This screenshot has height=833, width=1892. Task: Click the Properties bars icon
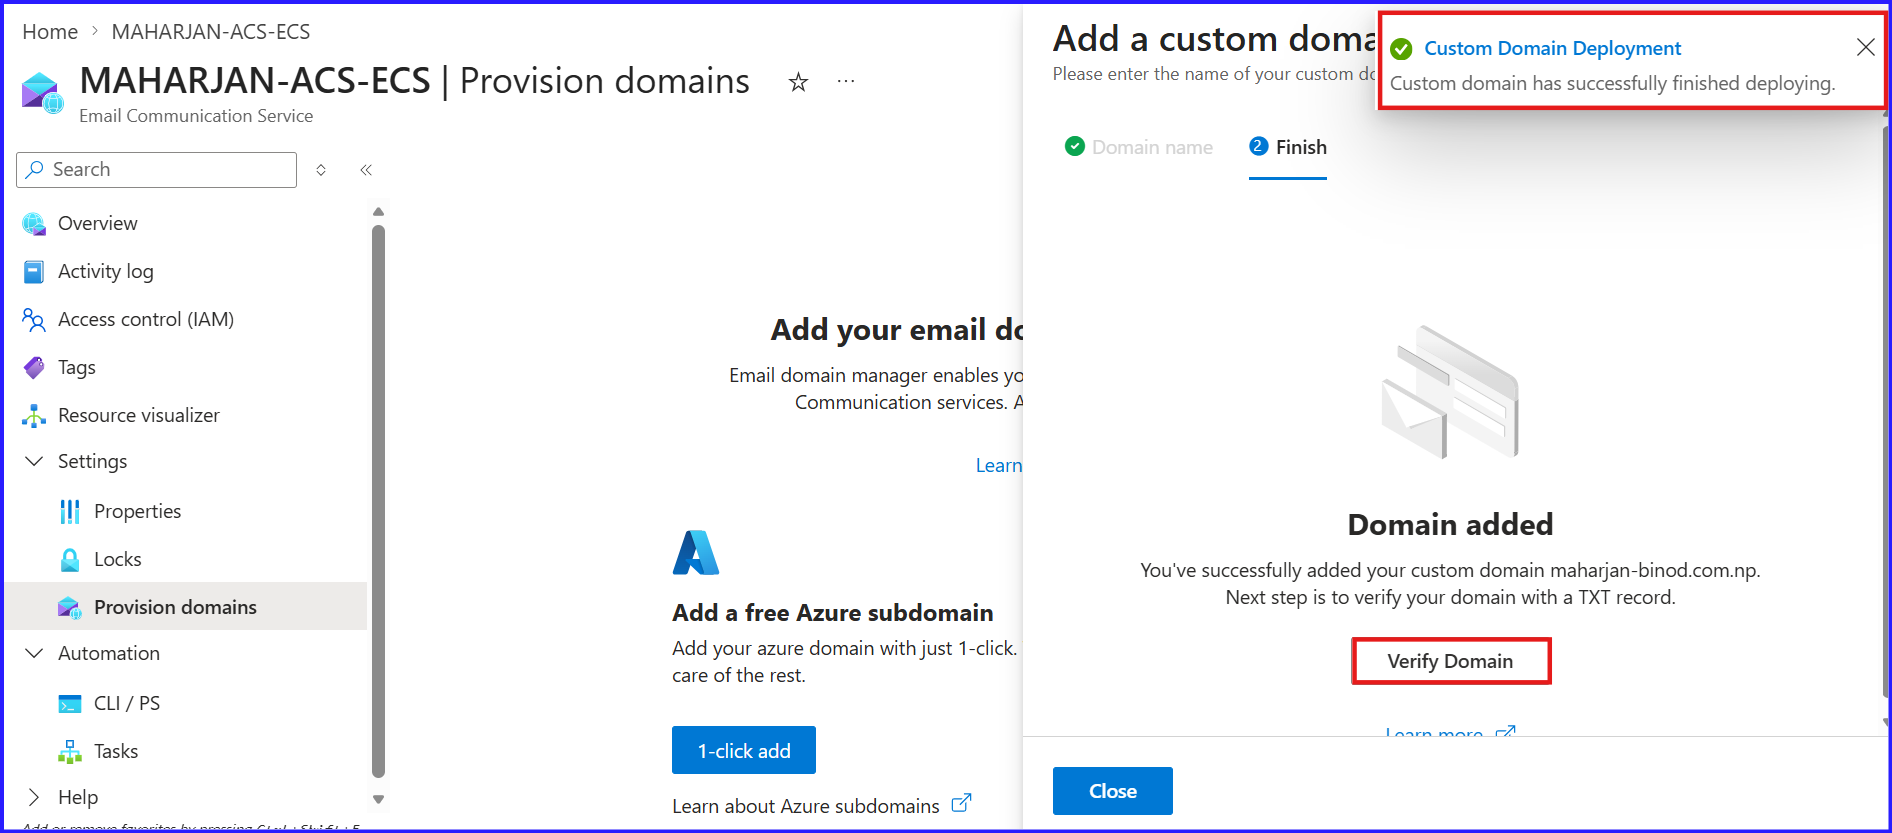[x=70, y=512]
